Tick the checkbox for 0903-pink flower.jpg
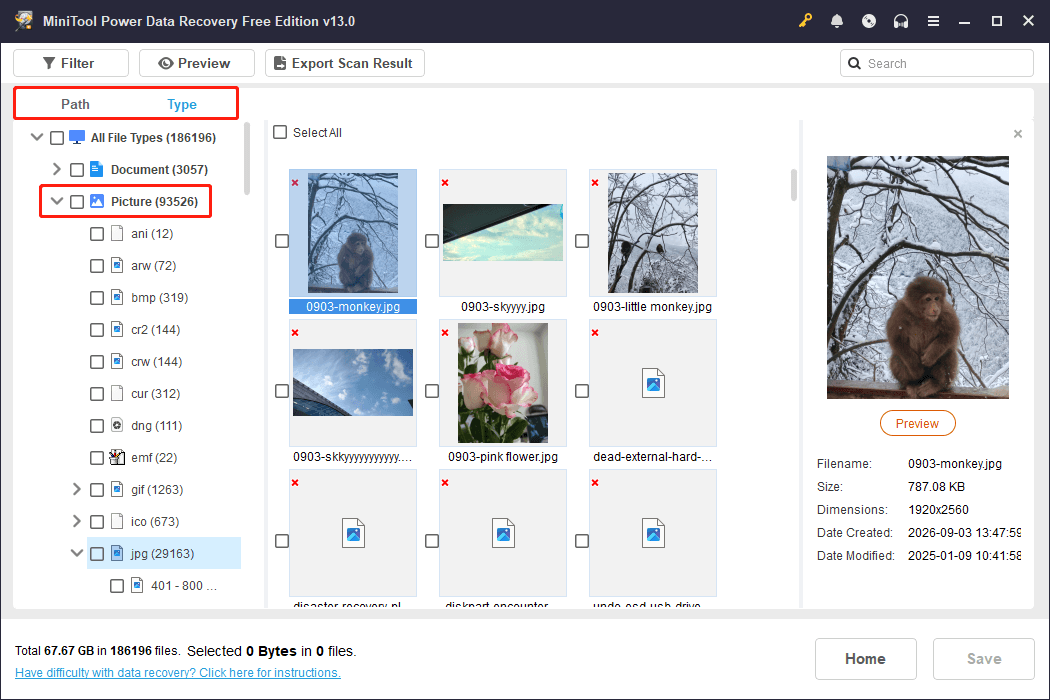This screenshot has width=1050, height=700. click(x=432, y=391)
